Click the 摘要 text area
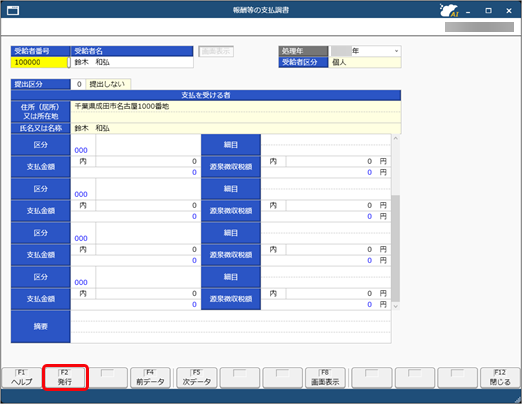The image size is (522, 404). click(x=231, y=327)
